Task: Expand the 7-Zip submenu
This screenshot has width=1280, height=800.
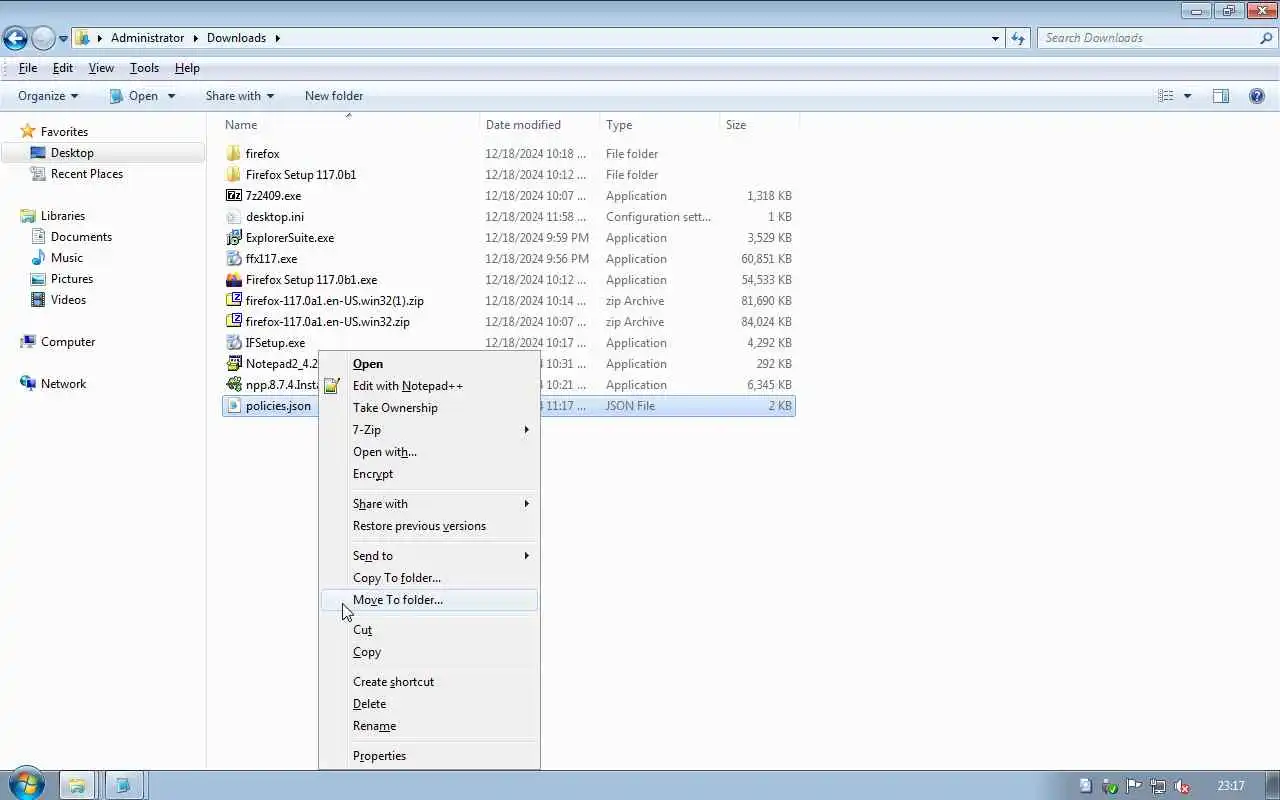Action: point(429,430)
